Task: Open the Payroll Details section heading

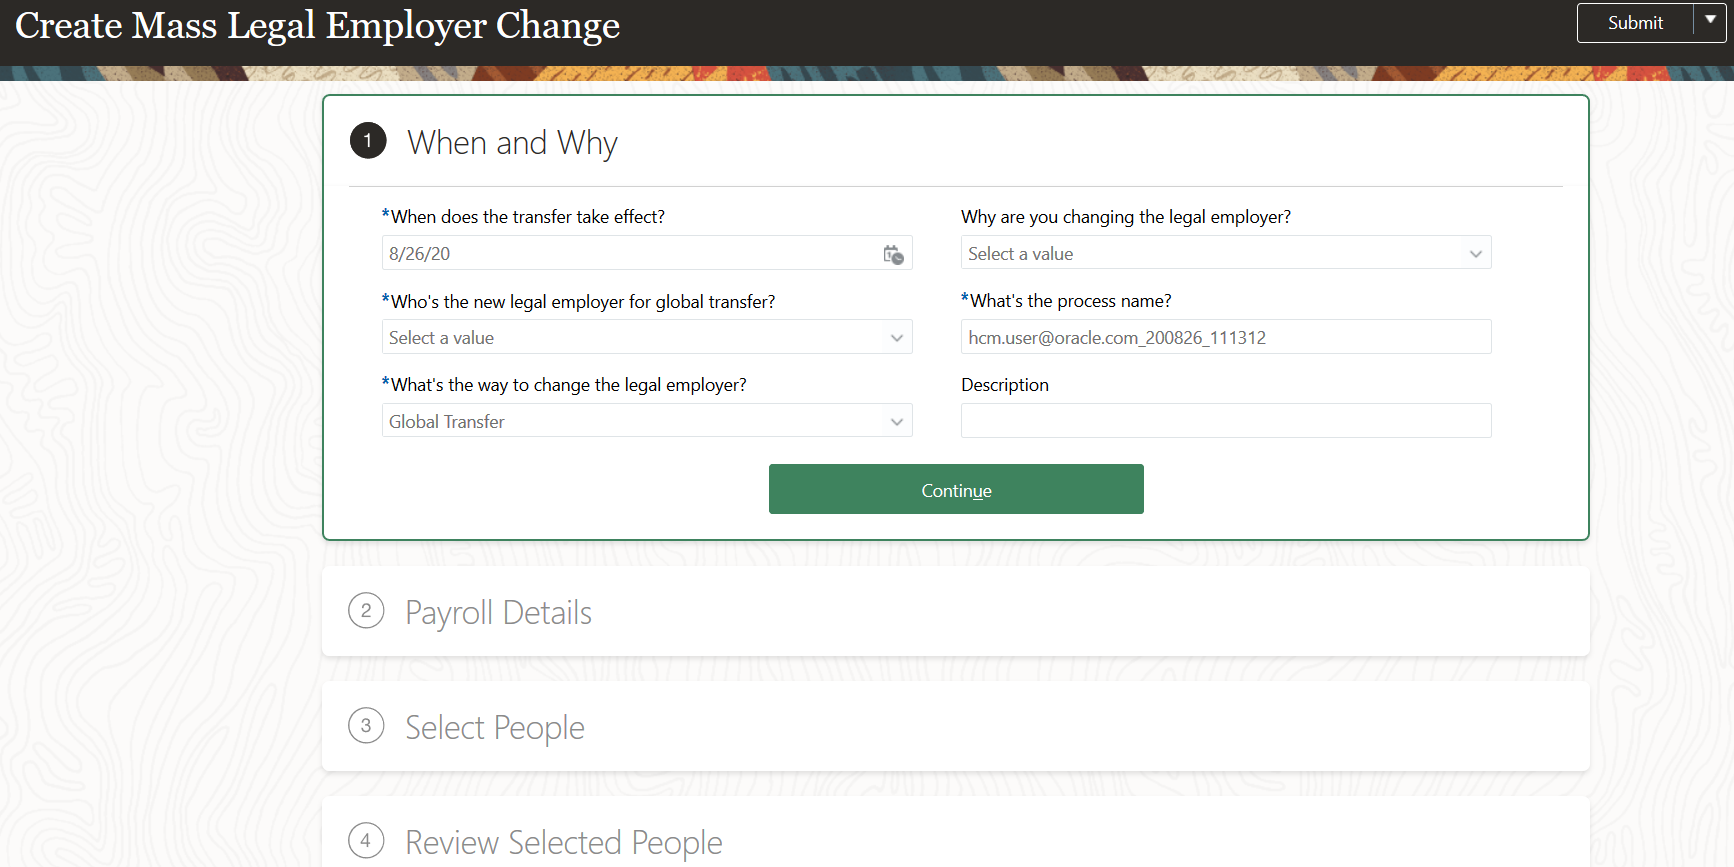Action: click(x=498, y=613)
